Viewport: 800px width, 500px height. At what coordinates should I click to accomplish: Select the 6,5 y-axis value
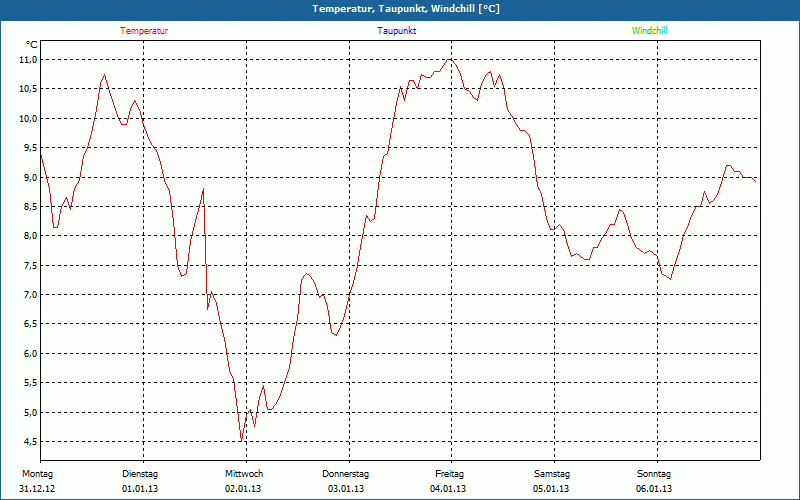coord(31,324)
